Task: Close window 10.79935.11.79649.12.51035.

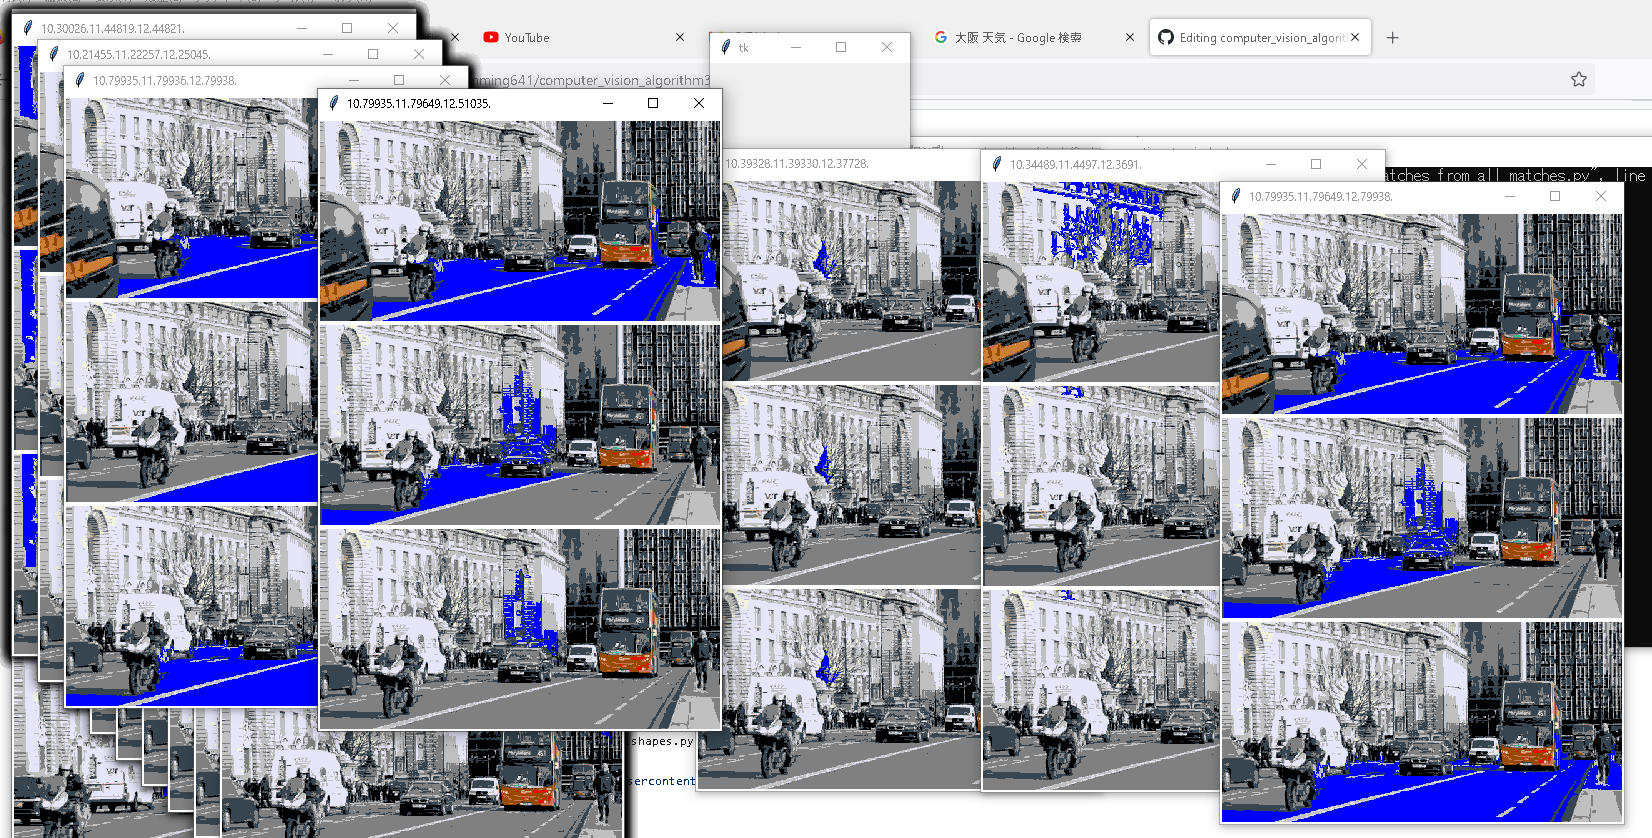Action: coord(699,103)
